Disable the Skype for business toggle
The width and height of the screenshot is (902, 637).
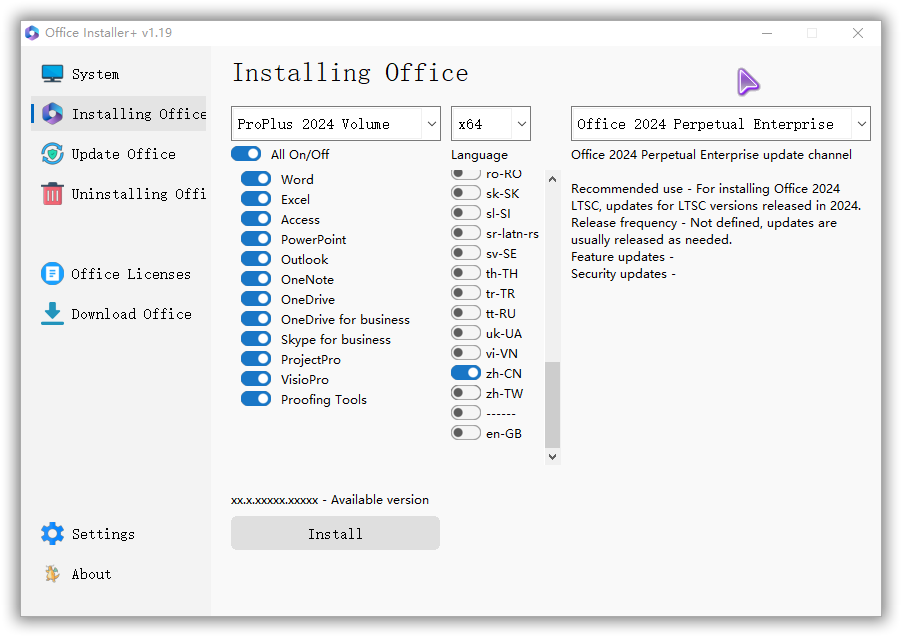[256, 339]
